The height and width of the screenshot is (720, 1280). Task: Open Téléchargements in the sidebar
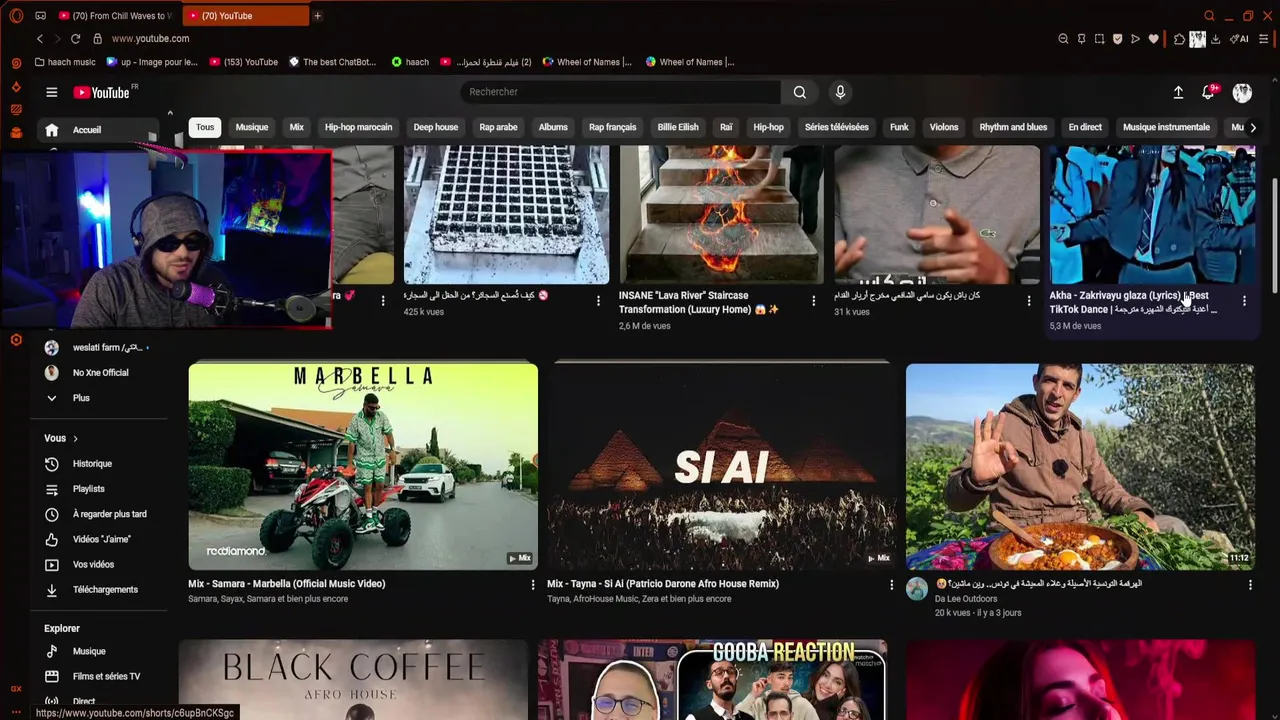pos(105,590)
